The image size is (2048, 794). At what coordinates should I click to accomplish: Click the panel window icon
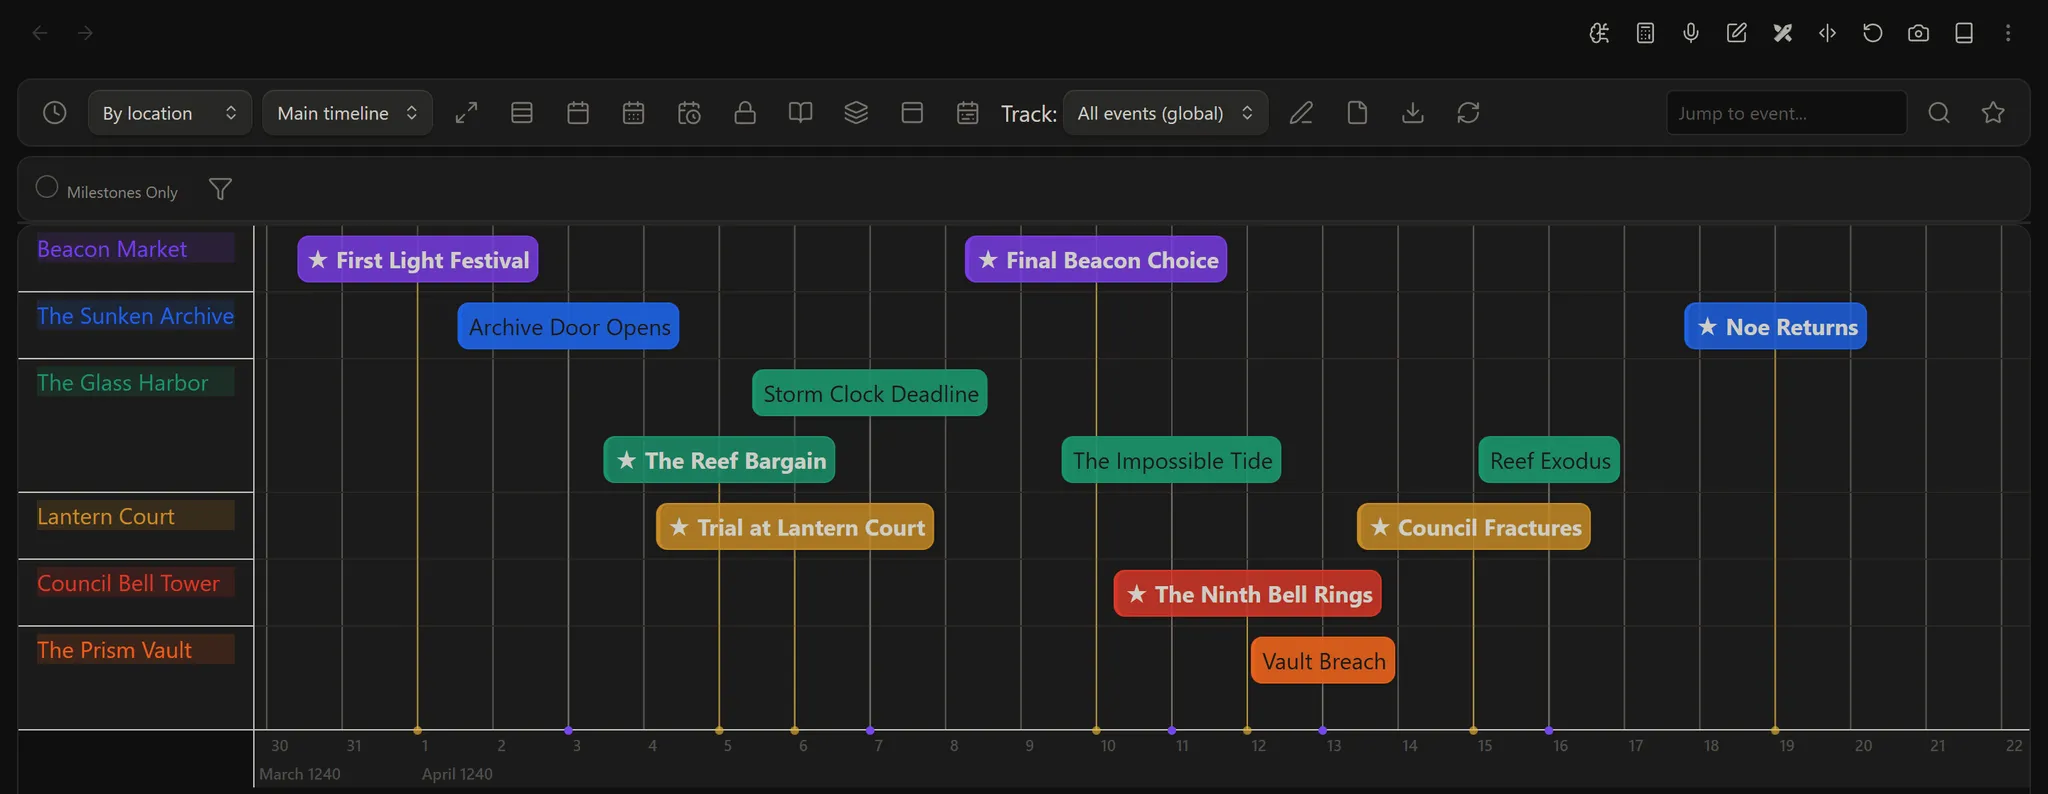point(912,113)
